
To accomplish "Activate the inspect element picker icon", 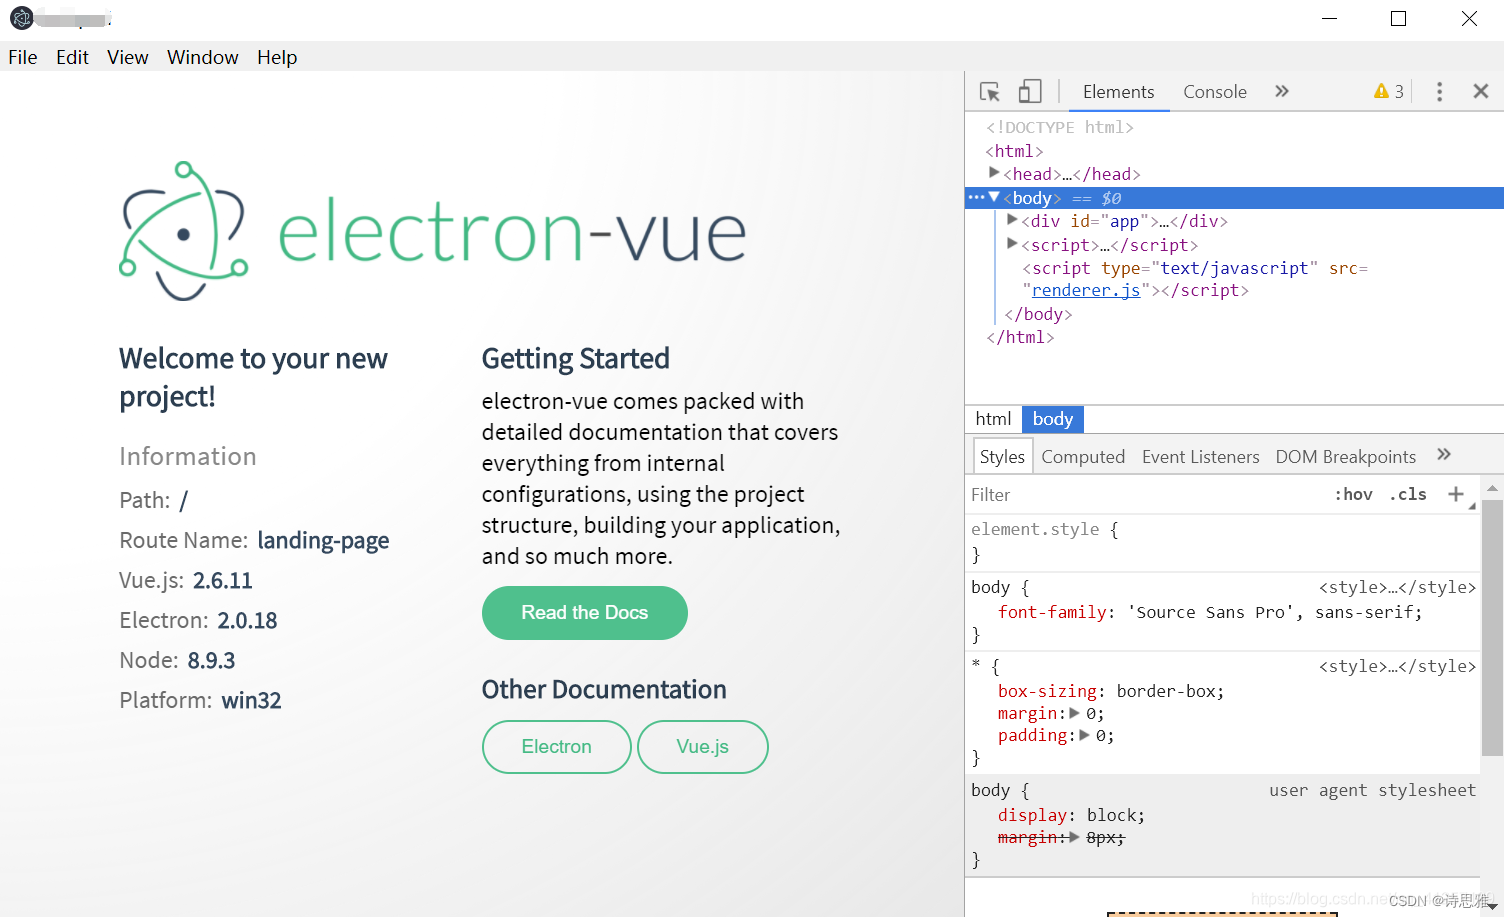I will tap(990, 92).
